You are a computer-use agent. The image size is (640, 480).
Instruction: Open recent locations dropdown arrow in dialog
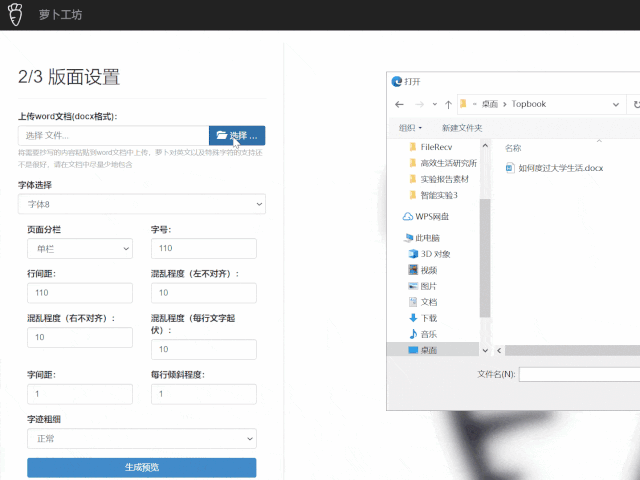[435, 104]
